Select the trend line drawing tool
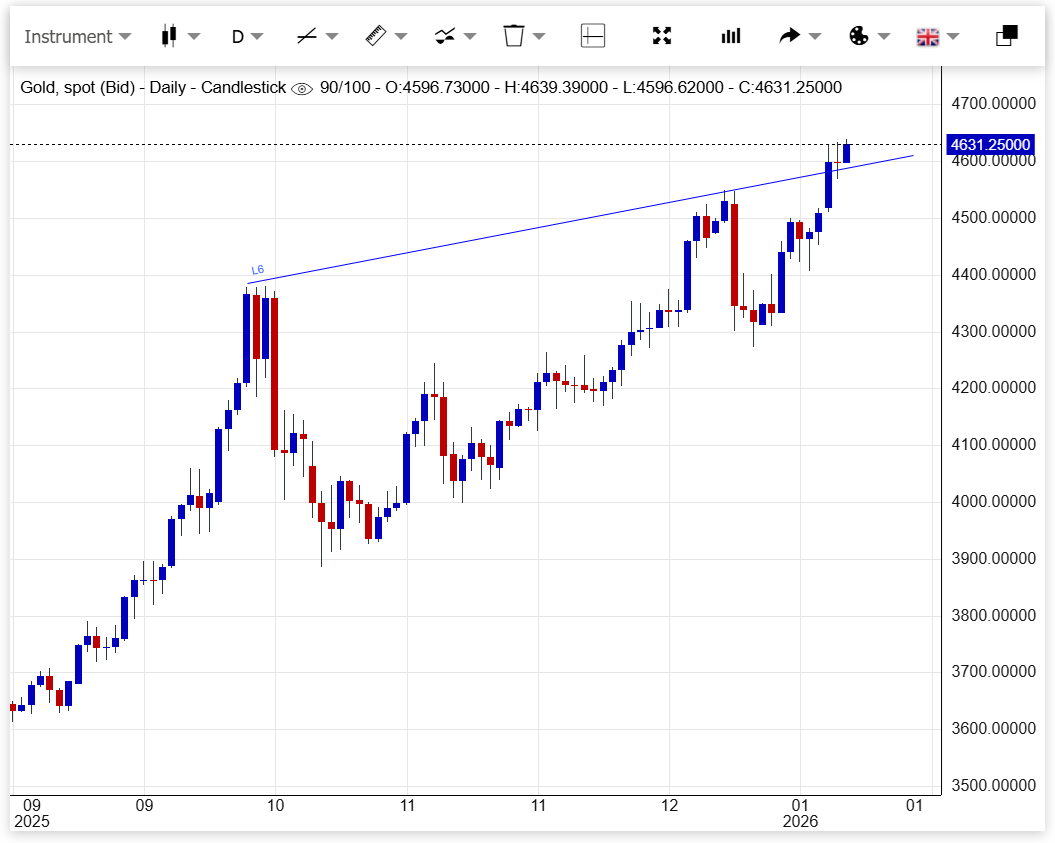The width and height of the screenshot is (1055, 843). point(306,36)
